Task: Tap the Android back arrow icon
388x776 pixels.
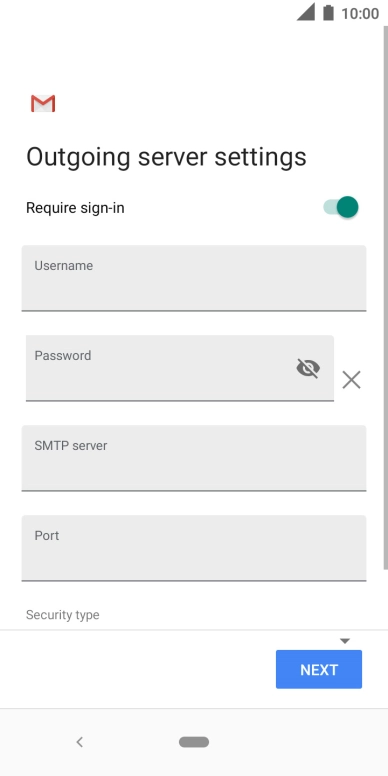Action: (80, 742)
